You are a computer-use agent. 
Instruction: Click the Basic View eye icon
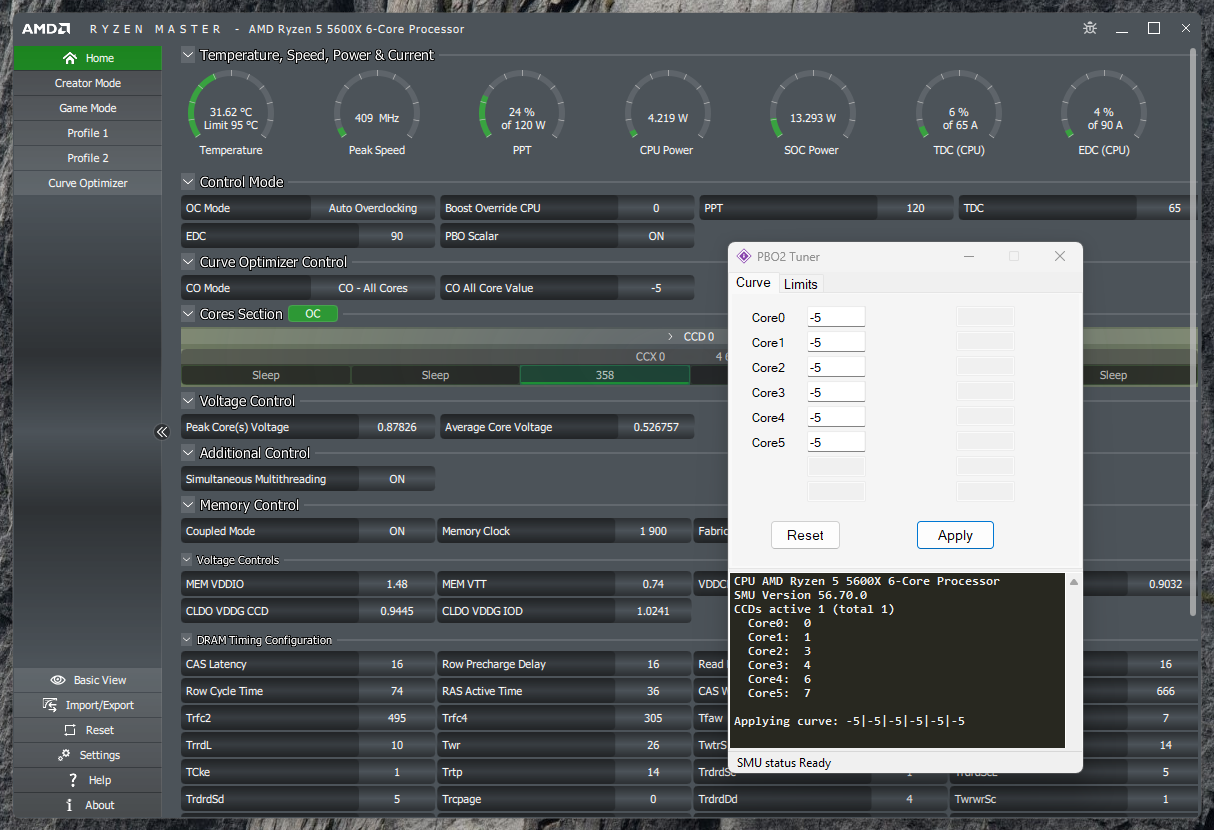point(58,680)
